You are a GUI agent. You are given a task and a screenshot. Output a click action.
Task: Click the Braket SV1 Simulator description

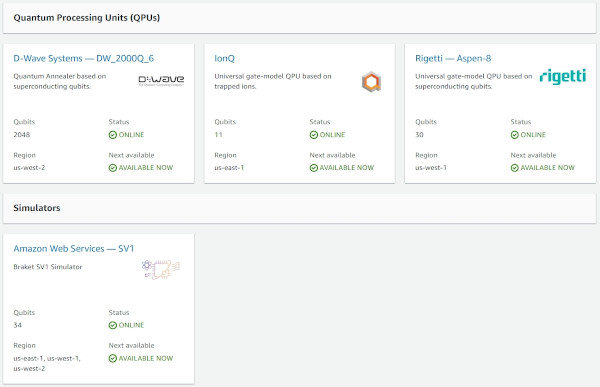coord(48,267)
